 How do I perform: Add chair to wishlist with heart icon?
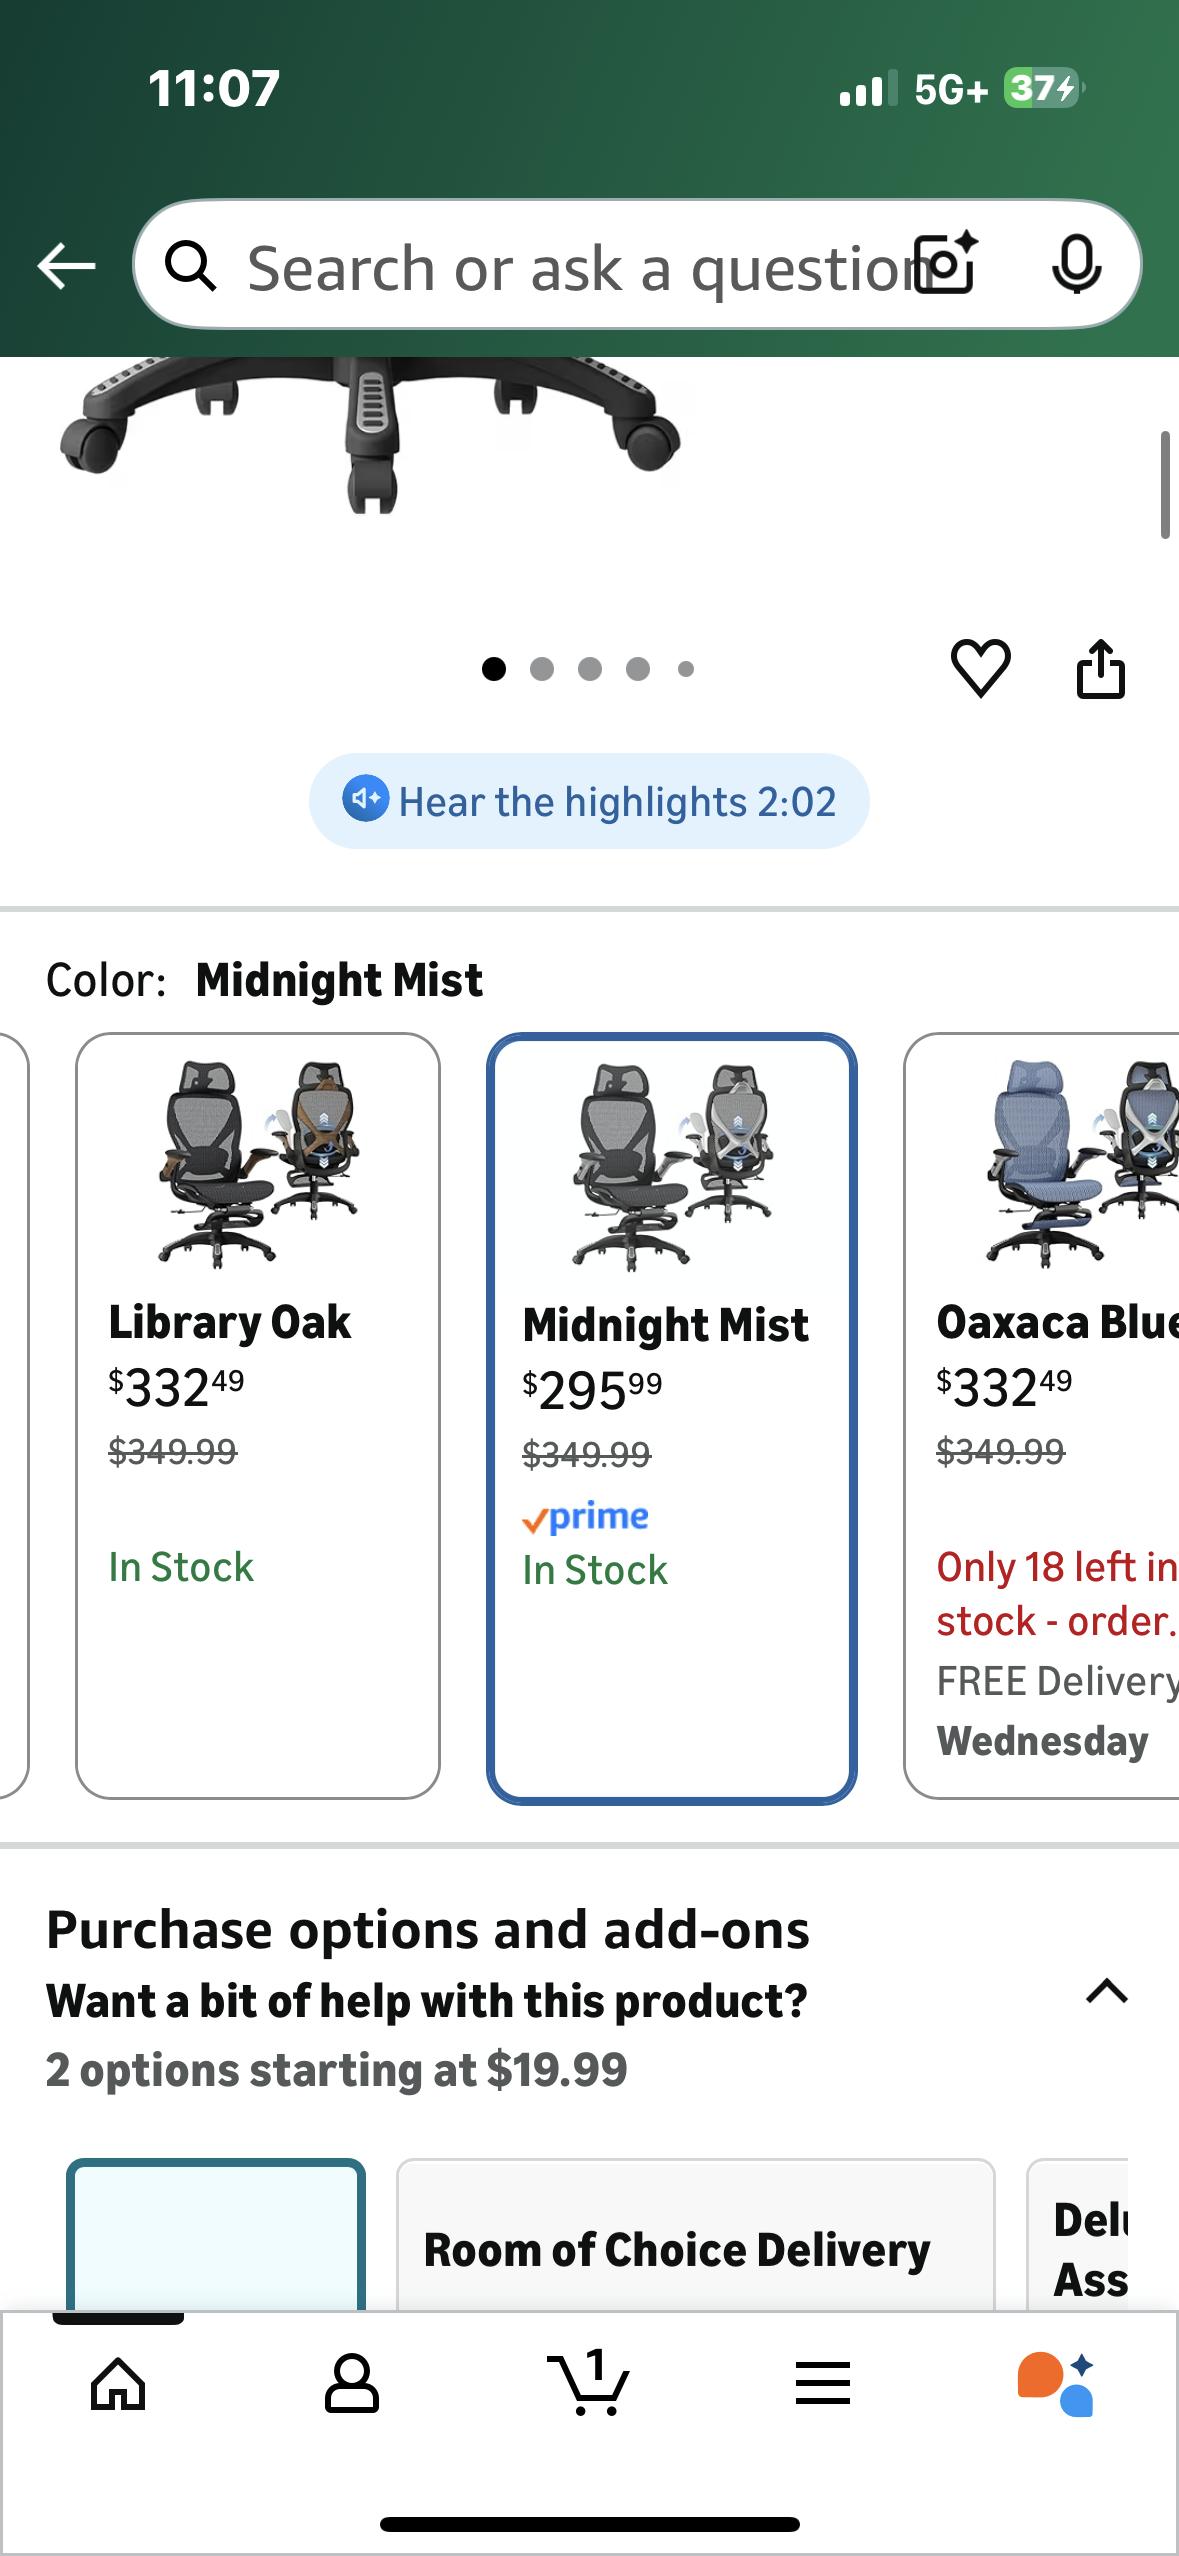[980, 668]
